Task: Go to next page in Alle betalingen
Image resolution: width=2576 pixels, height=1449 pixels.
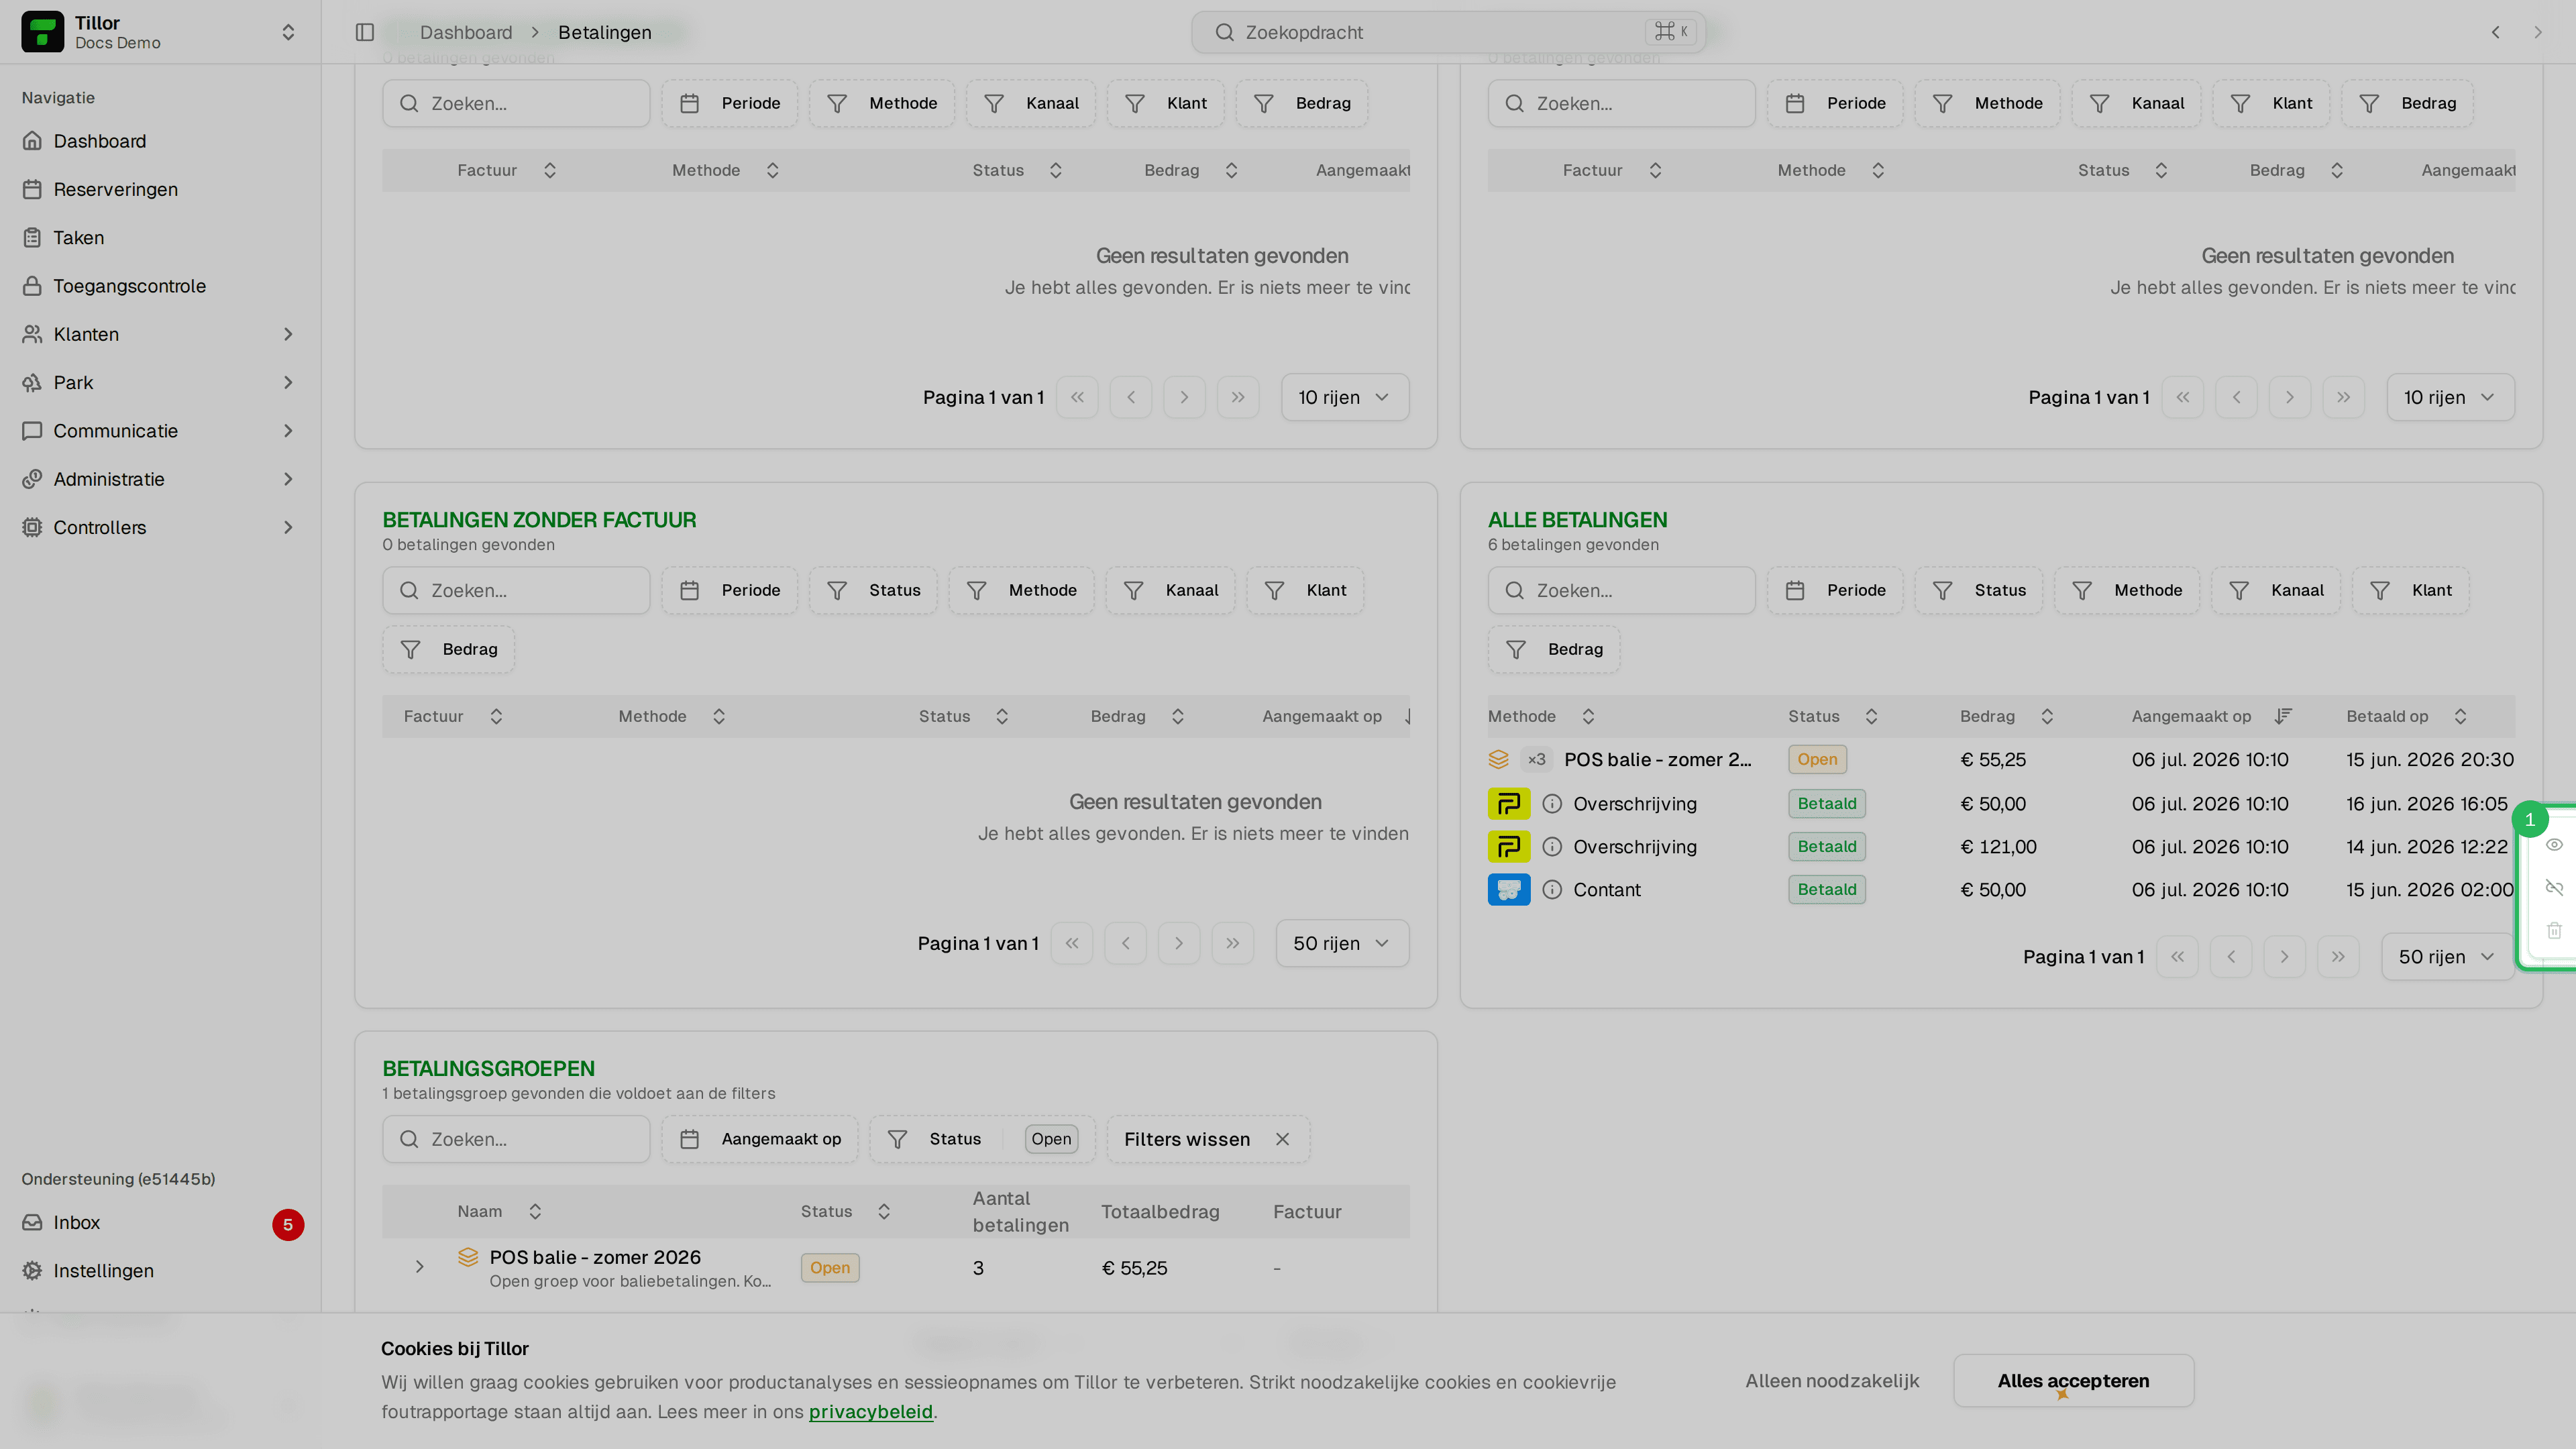Action: point(2284,957)
